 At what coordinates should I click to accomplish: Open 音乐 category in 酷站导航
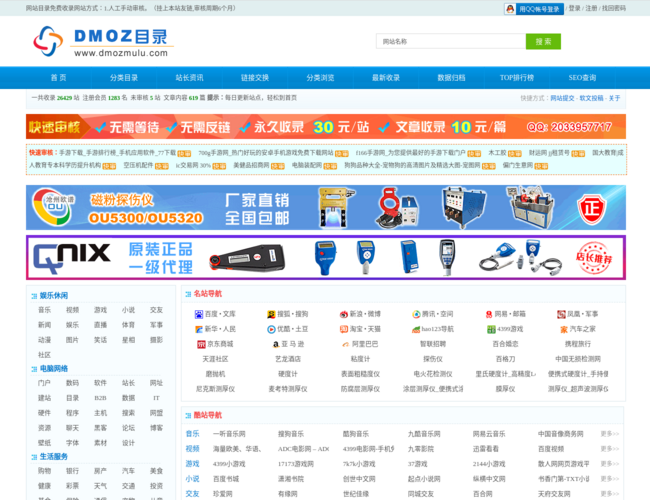coord(192,434)
